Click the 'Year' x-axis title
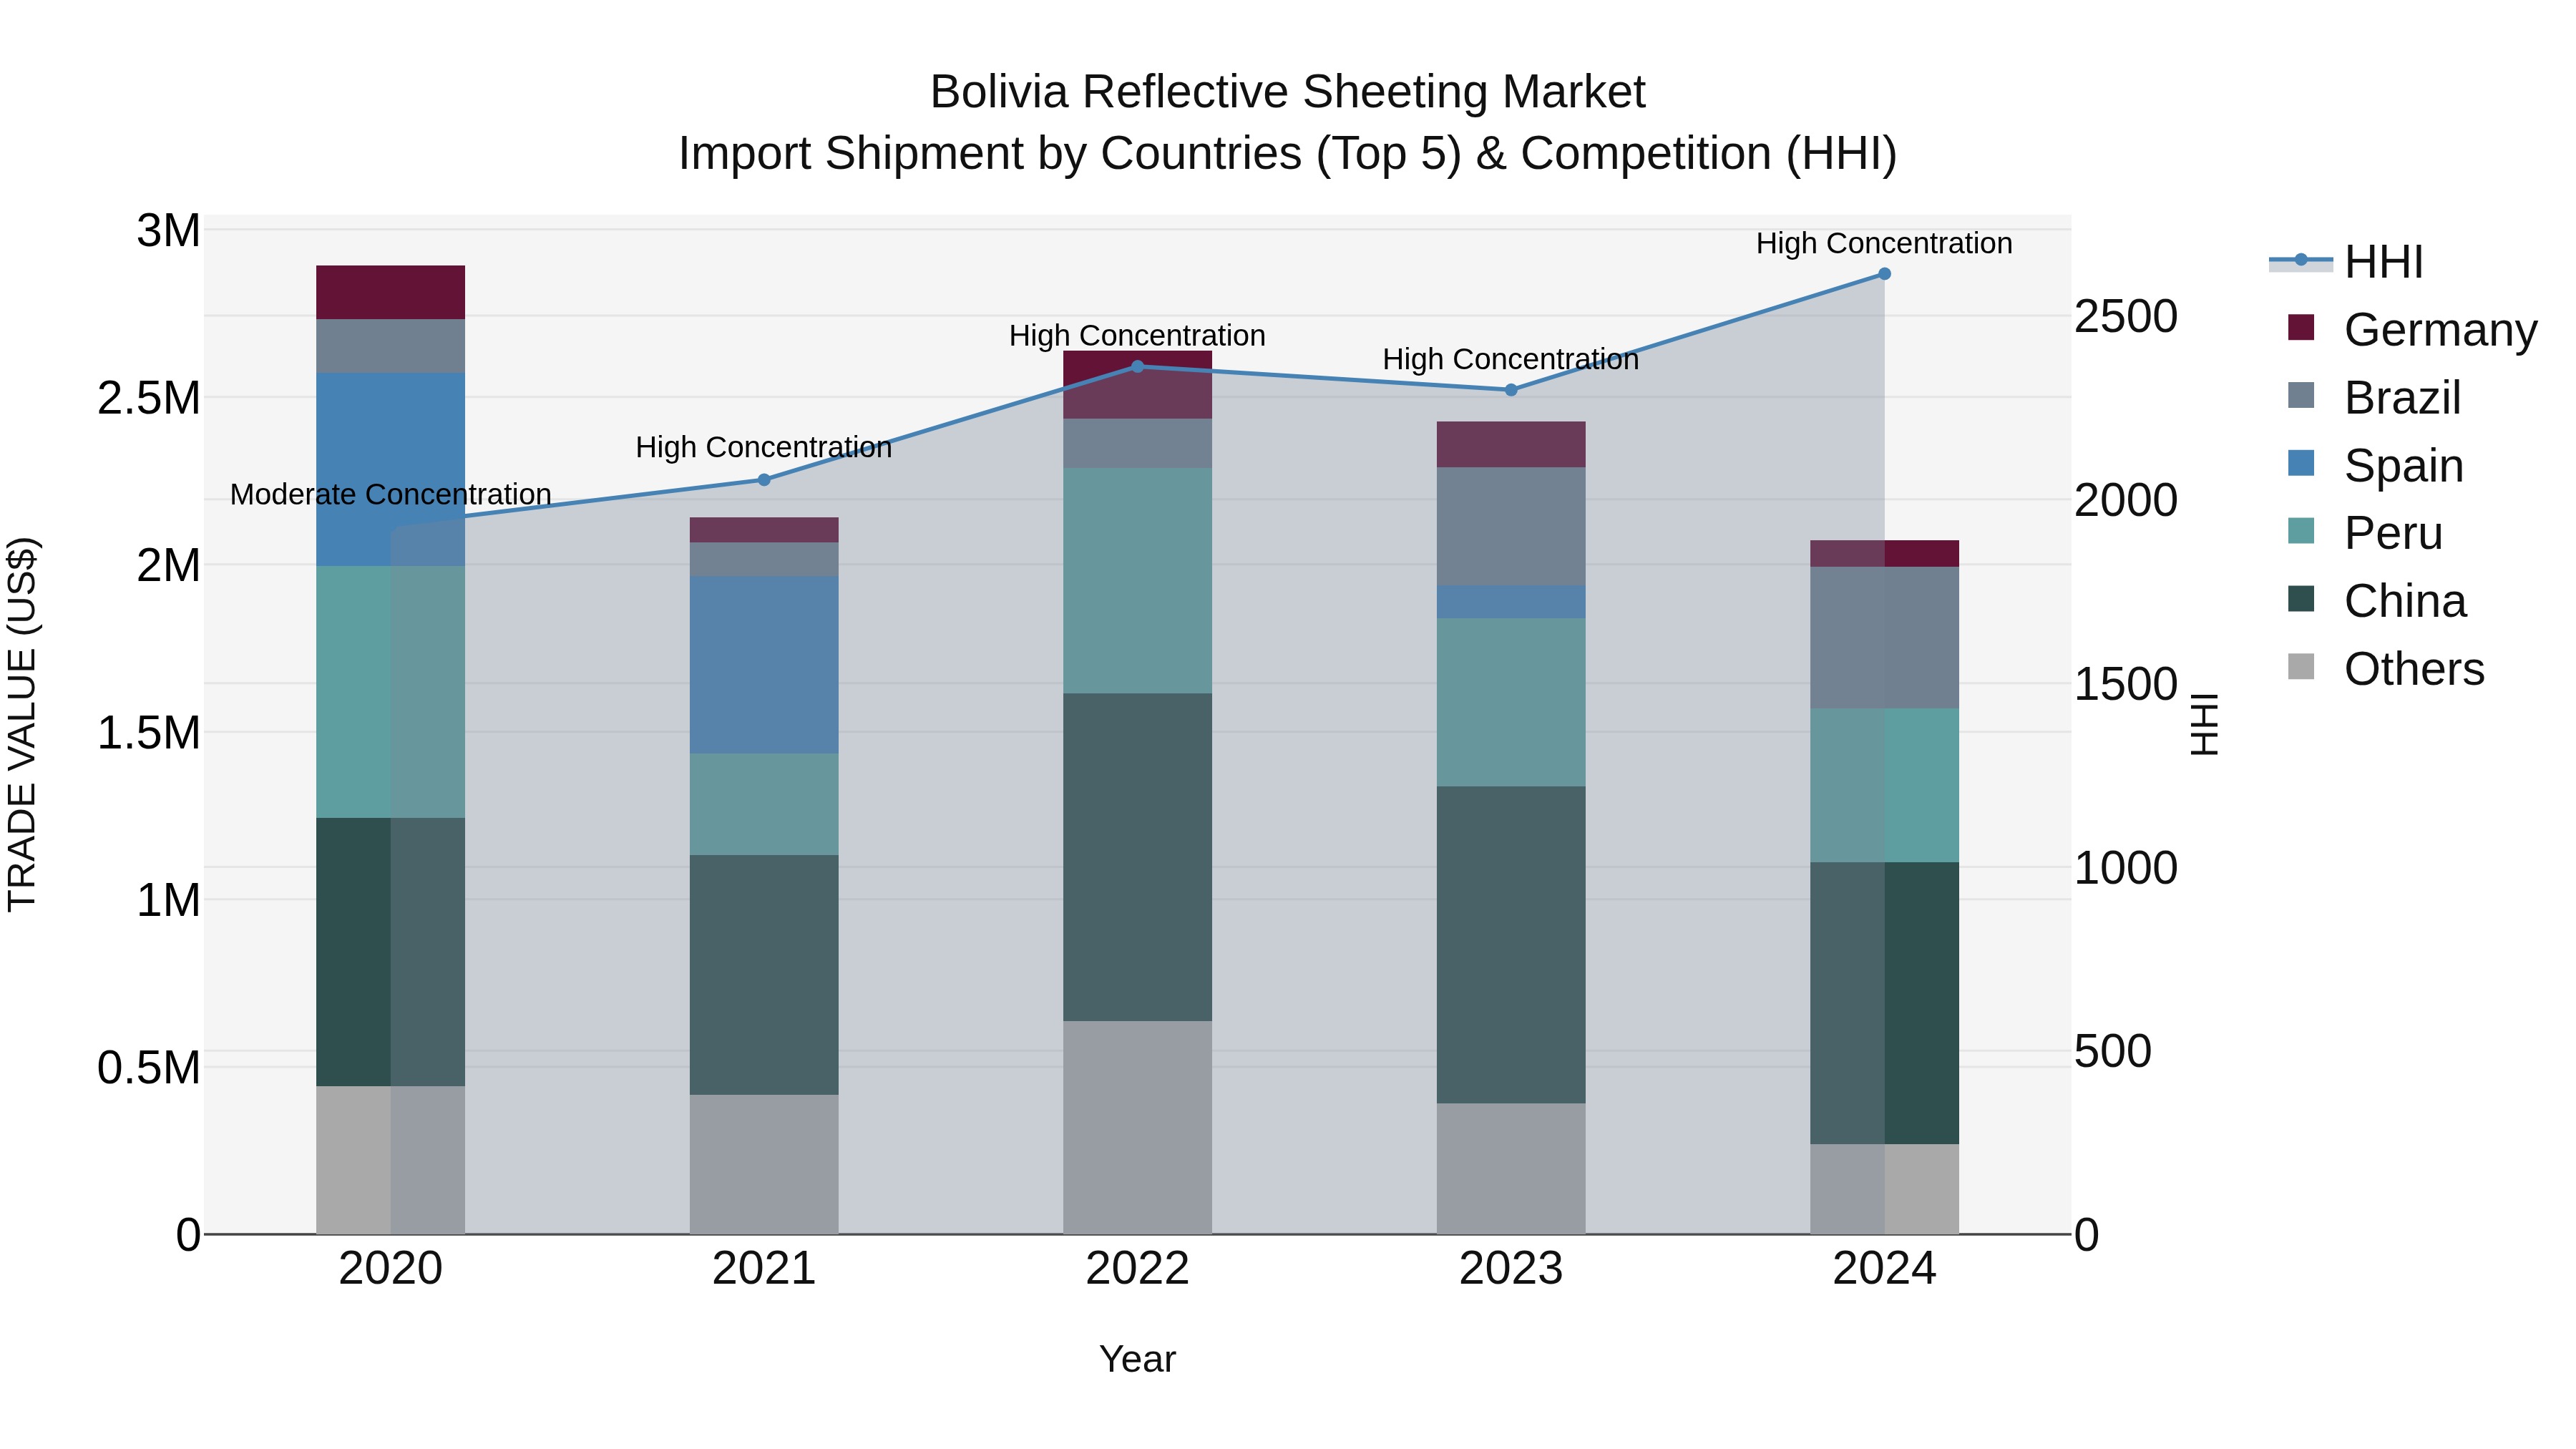2576x1449 pixels. click(x=1137, y=1360)
